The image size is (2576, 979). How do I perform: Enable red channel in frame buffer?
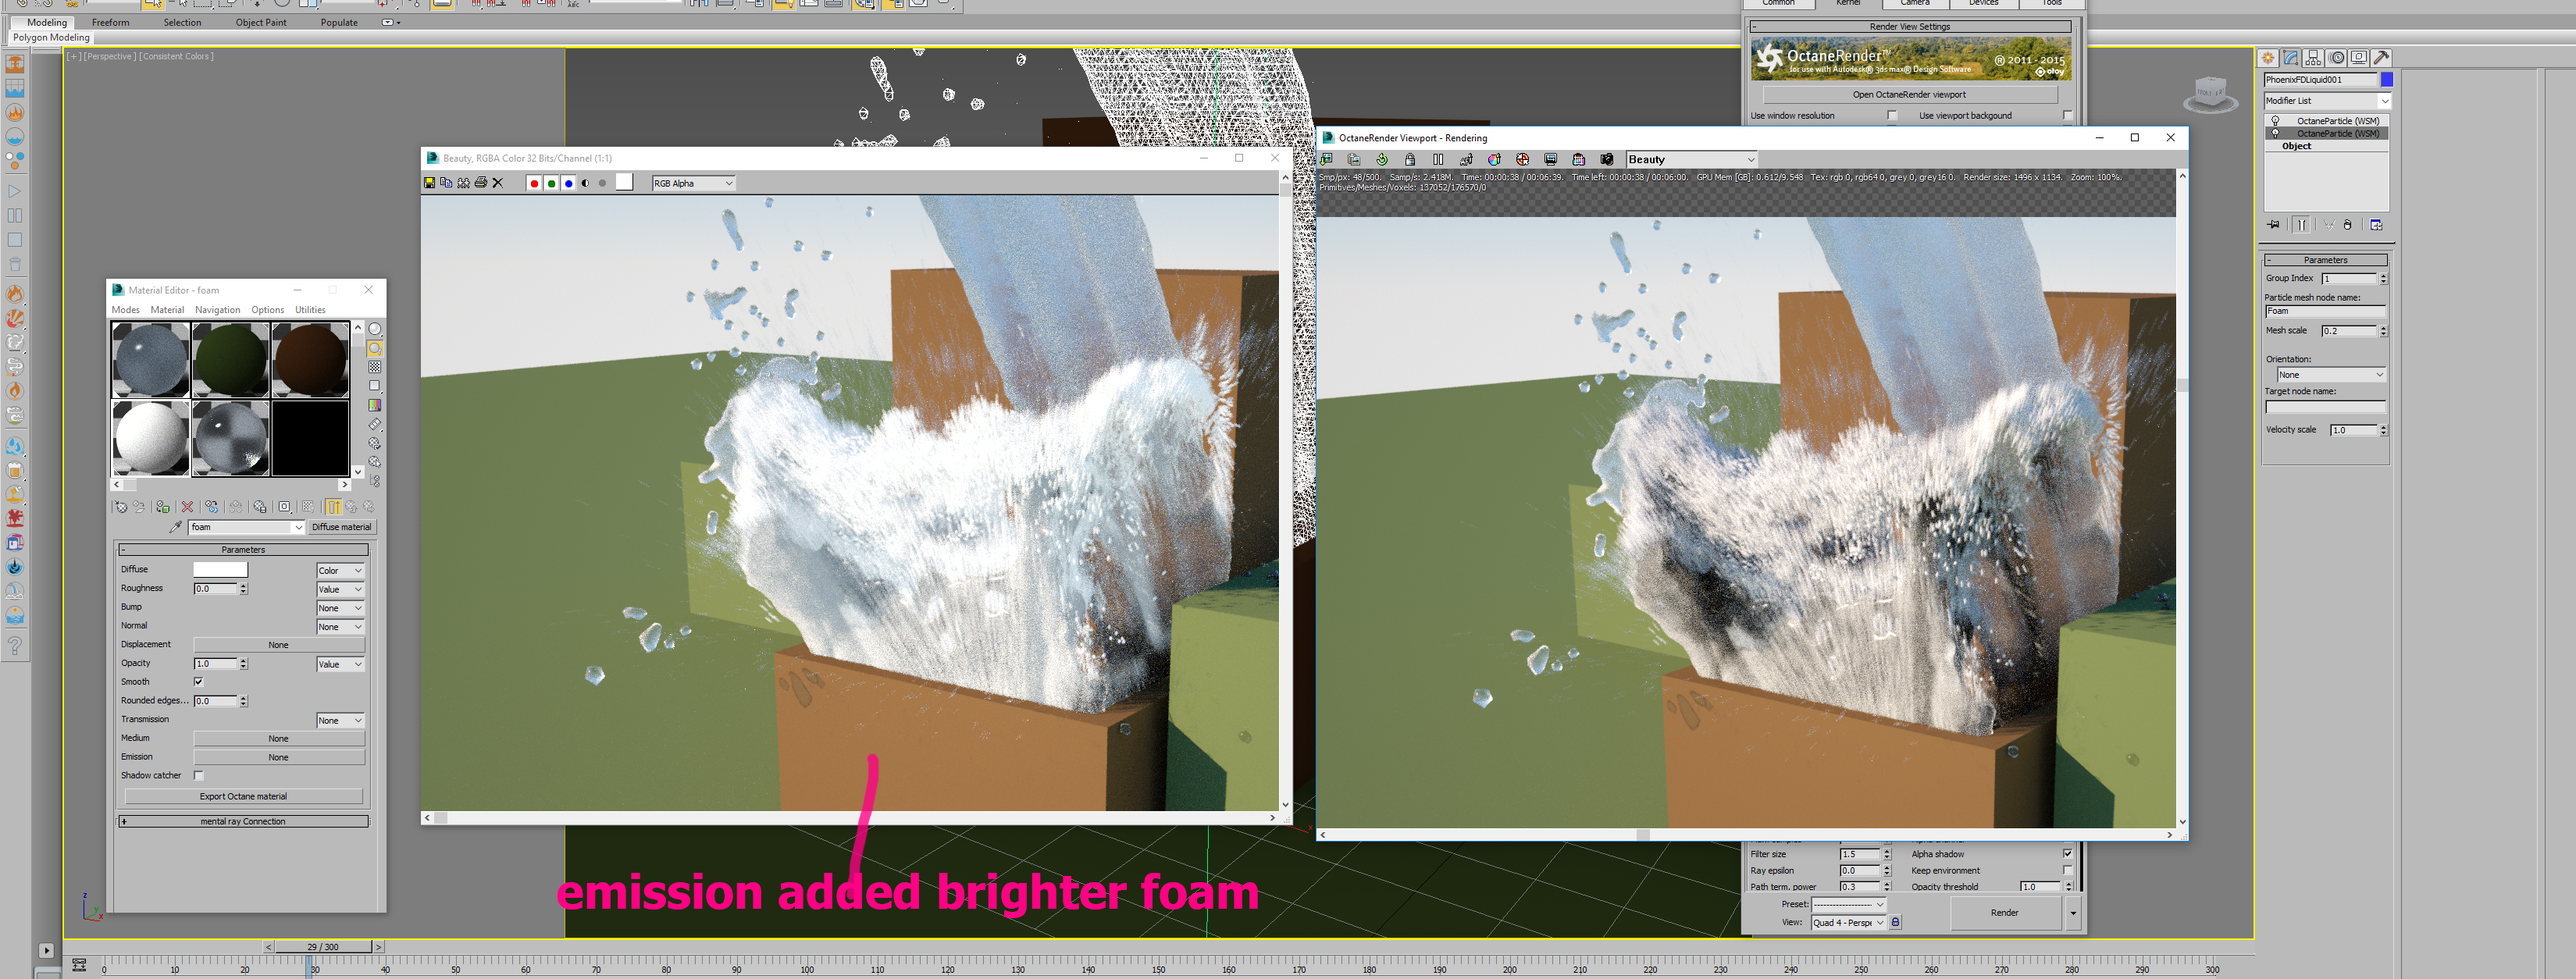point(534,183)
